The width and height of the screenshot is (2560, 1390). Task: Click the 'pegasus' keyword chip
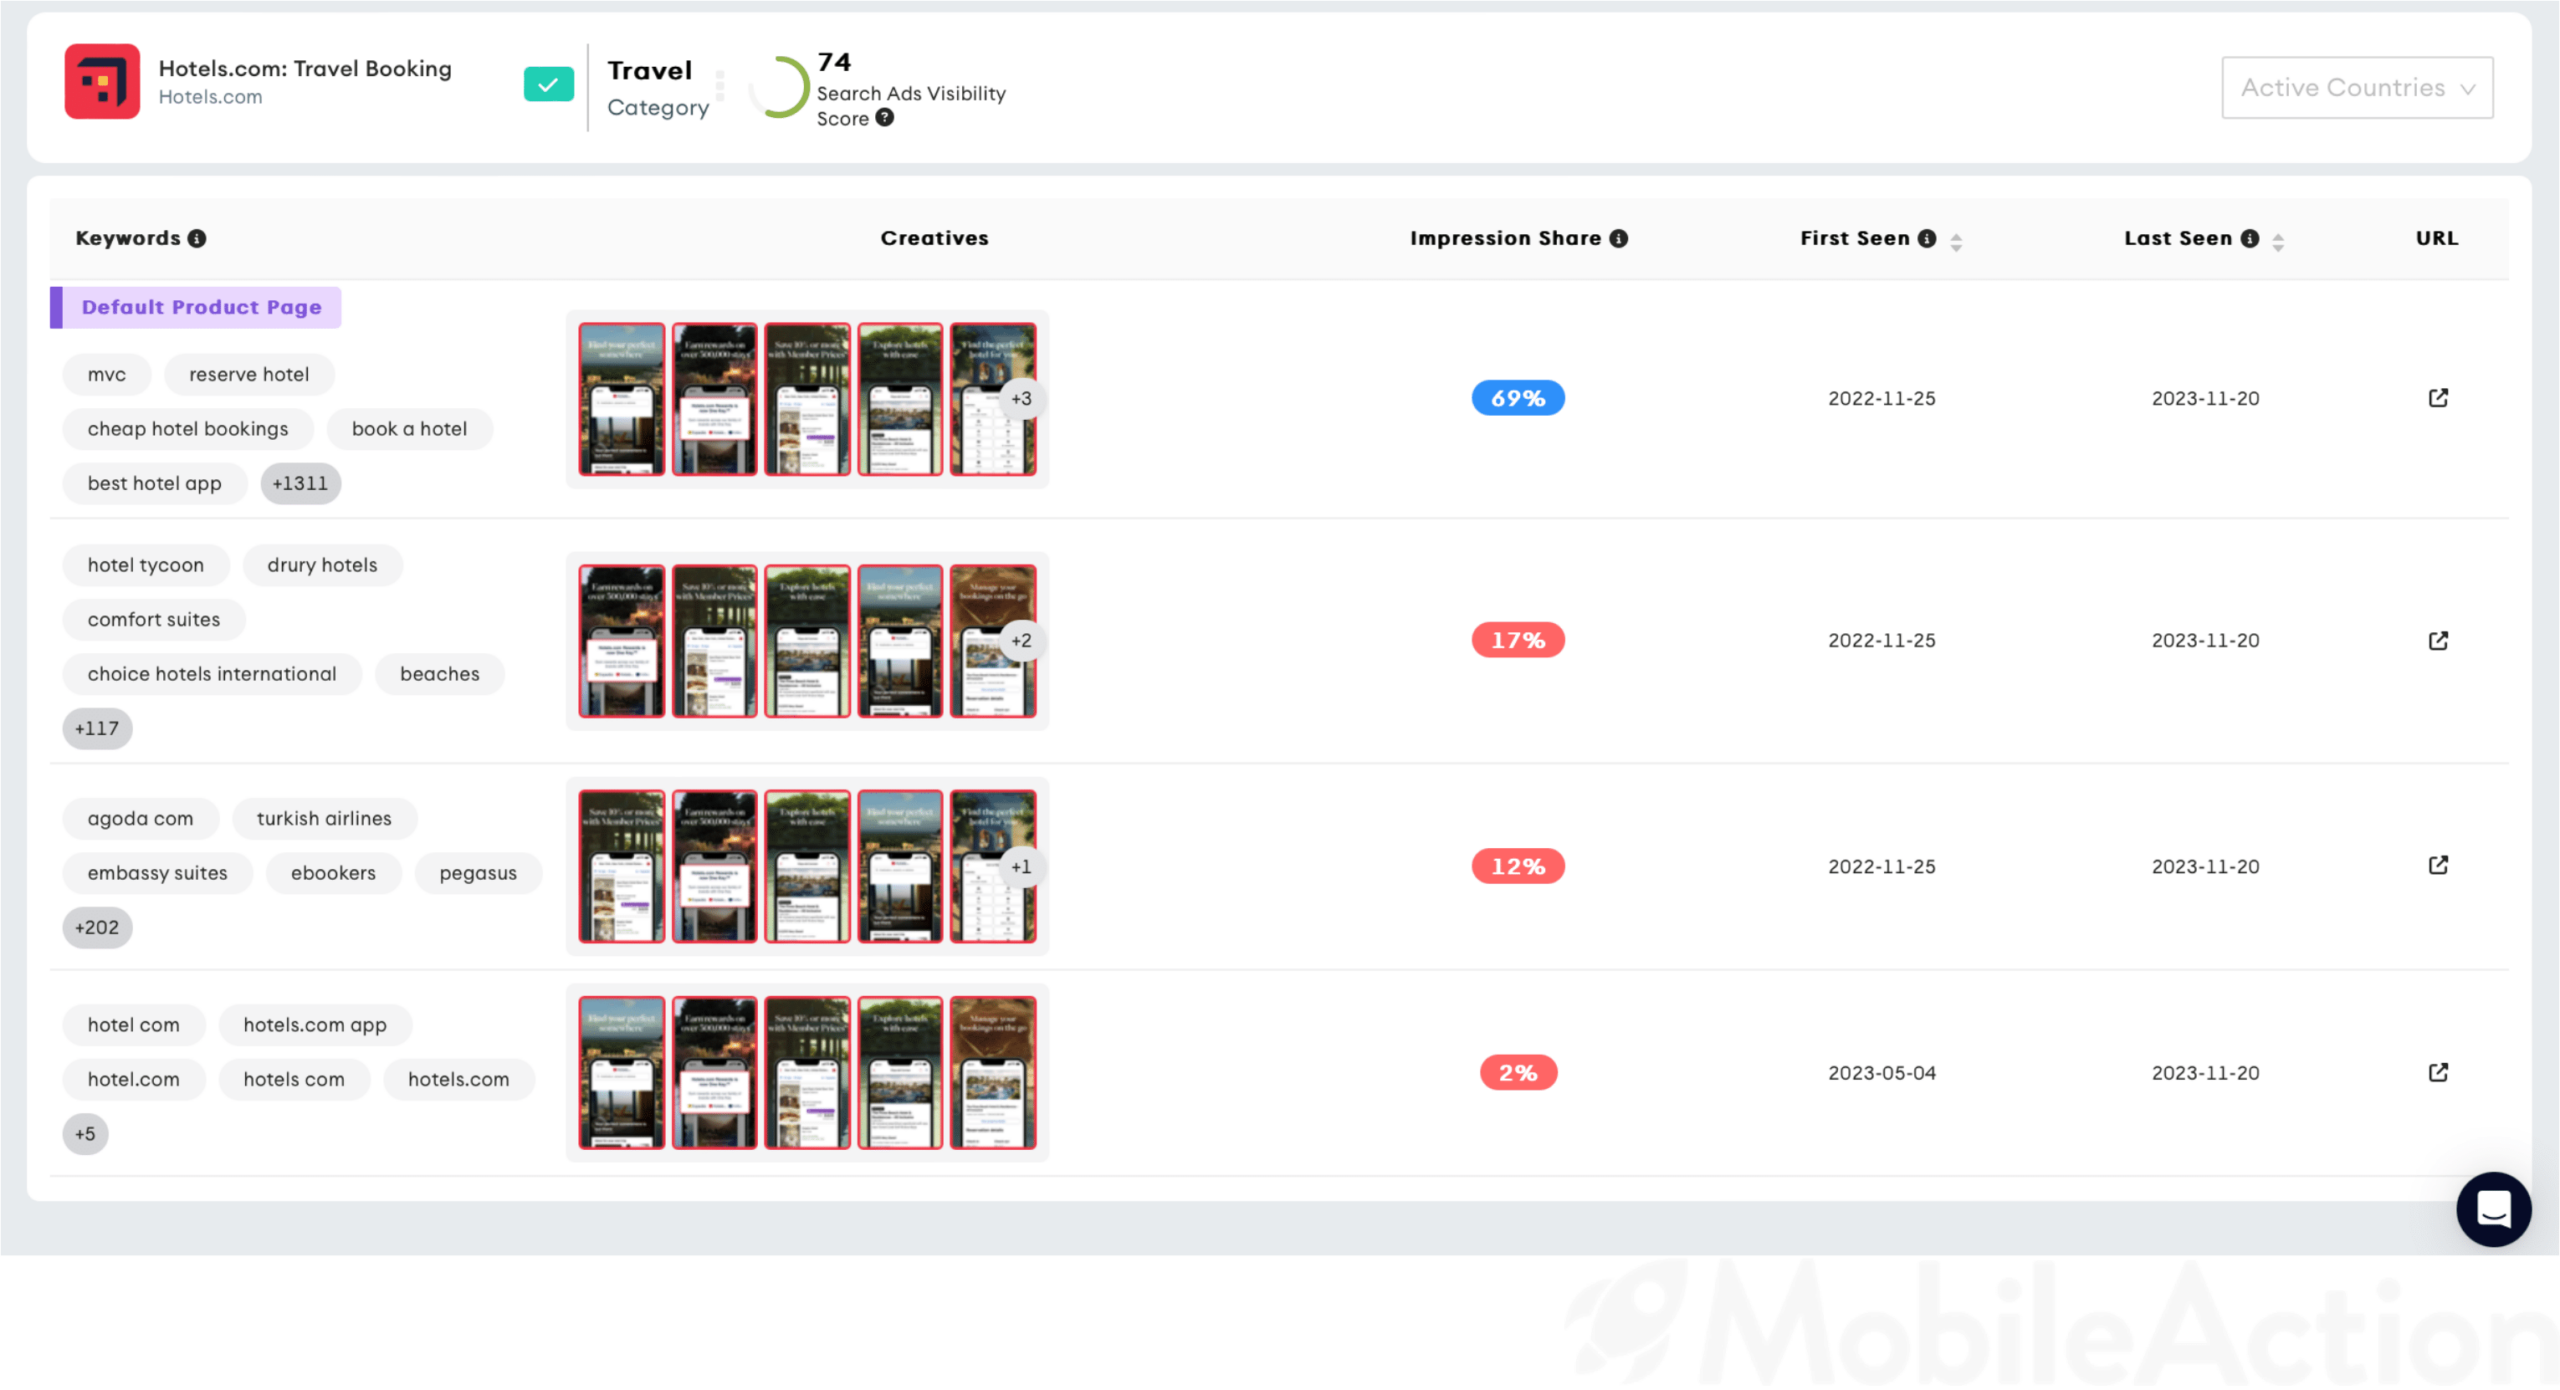click(478, 873)
